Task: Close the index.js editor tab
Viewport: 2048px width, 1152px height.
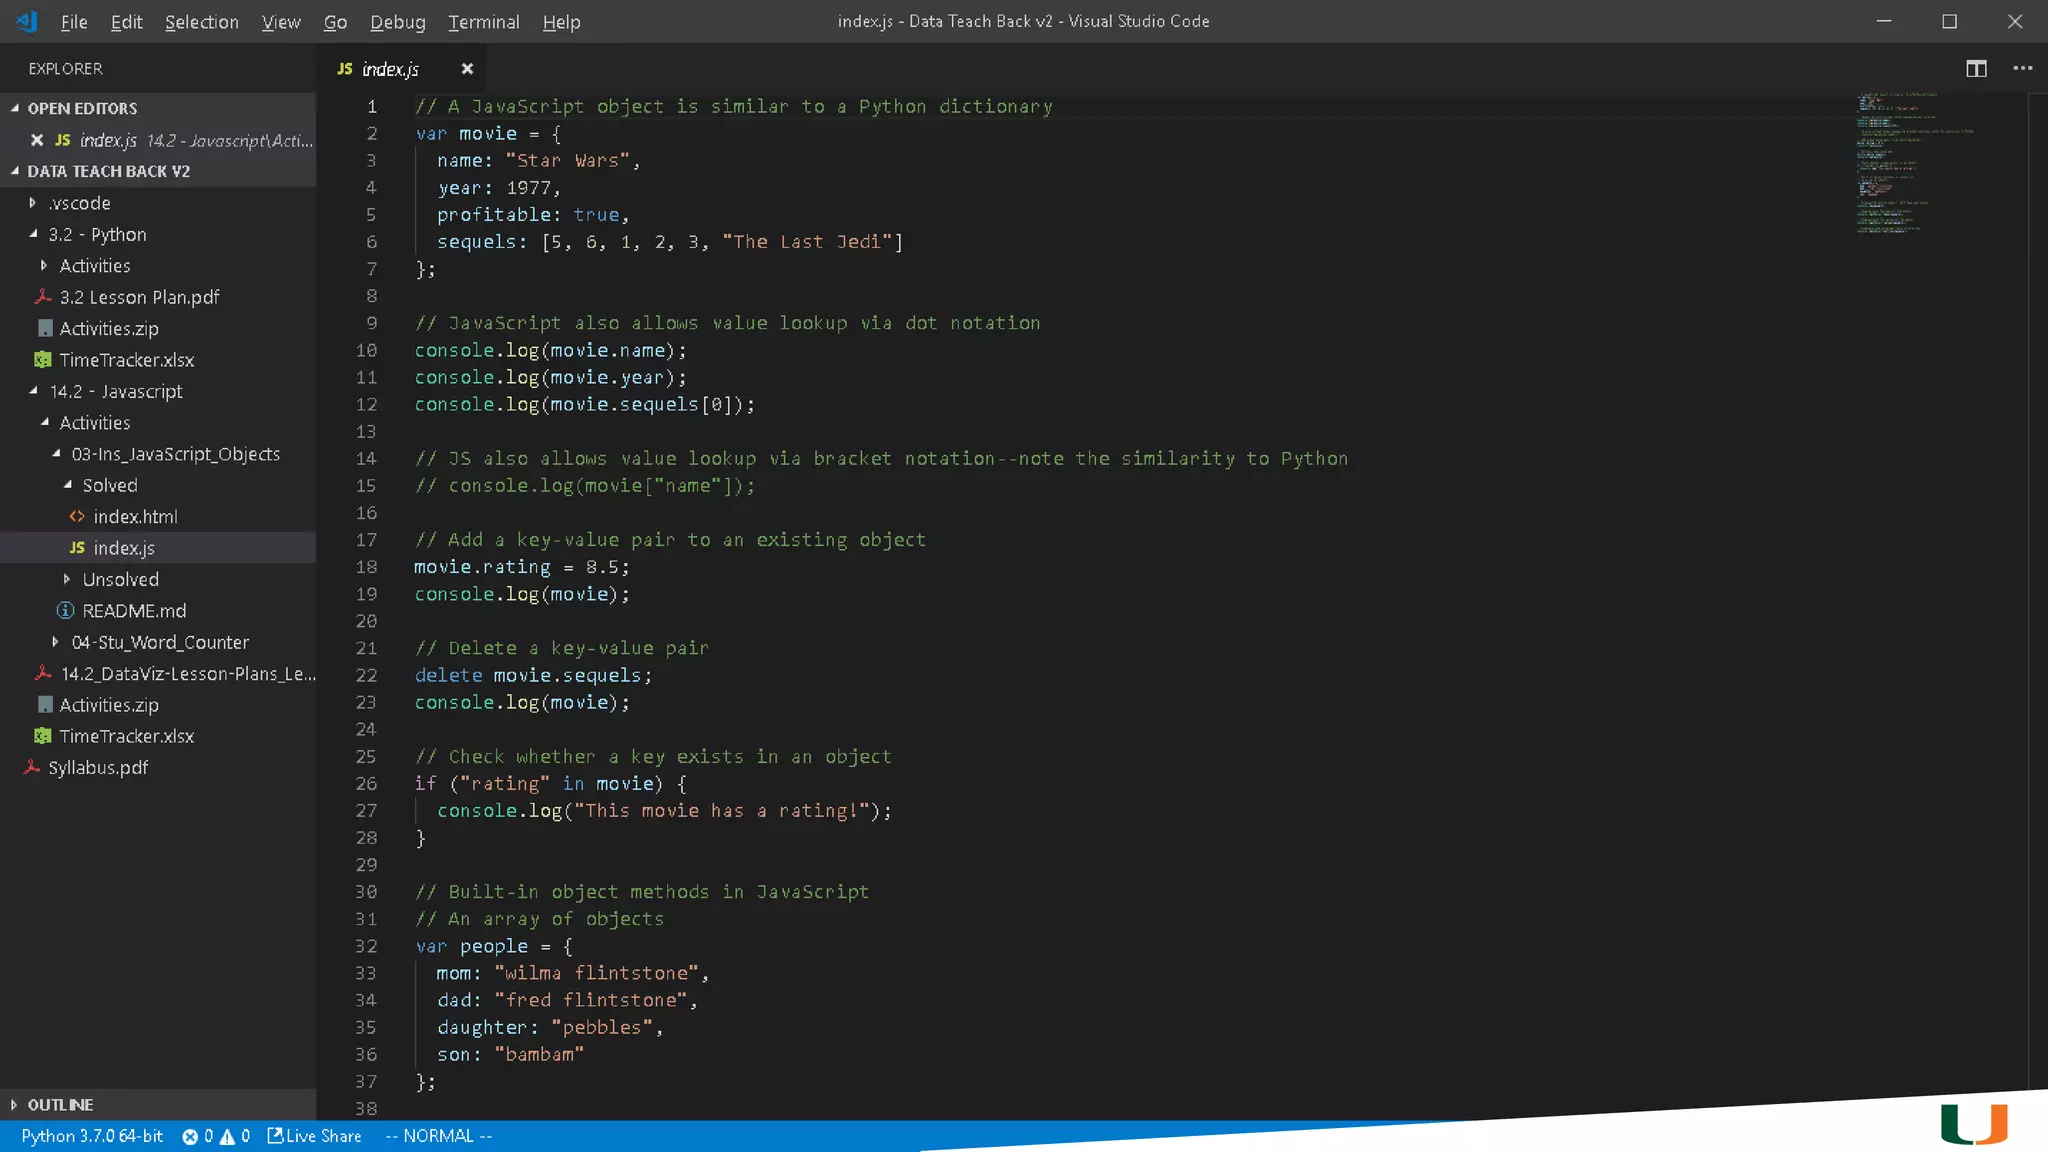Action: pyautogui.click(x=467, y=68)
